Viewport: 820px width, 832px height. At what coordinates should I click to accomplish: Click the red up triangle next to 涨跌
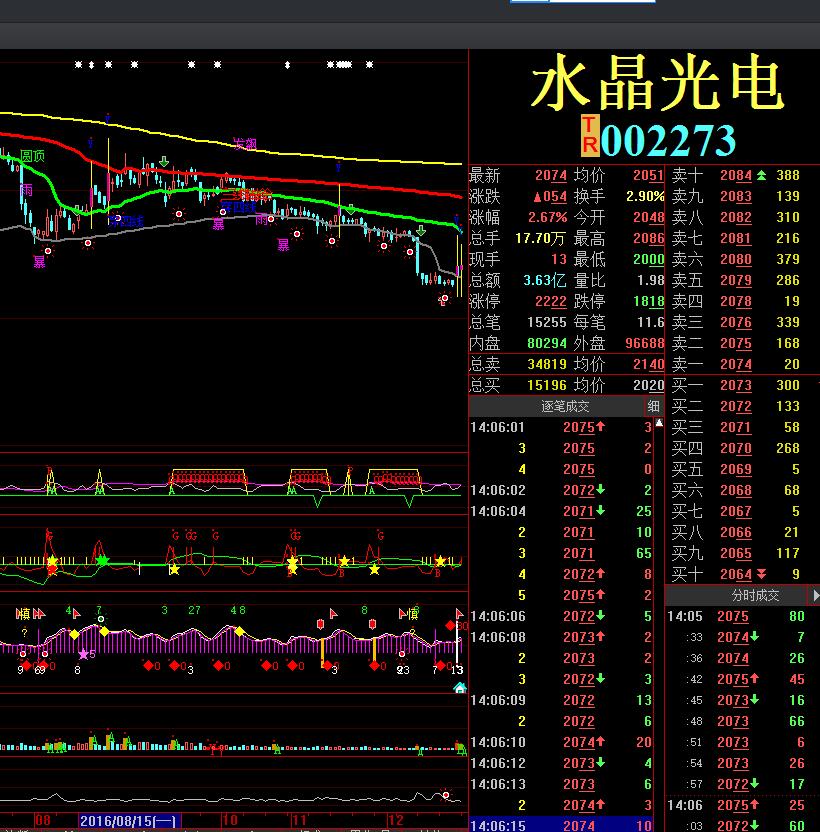coord(537,197)
